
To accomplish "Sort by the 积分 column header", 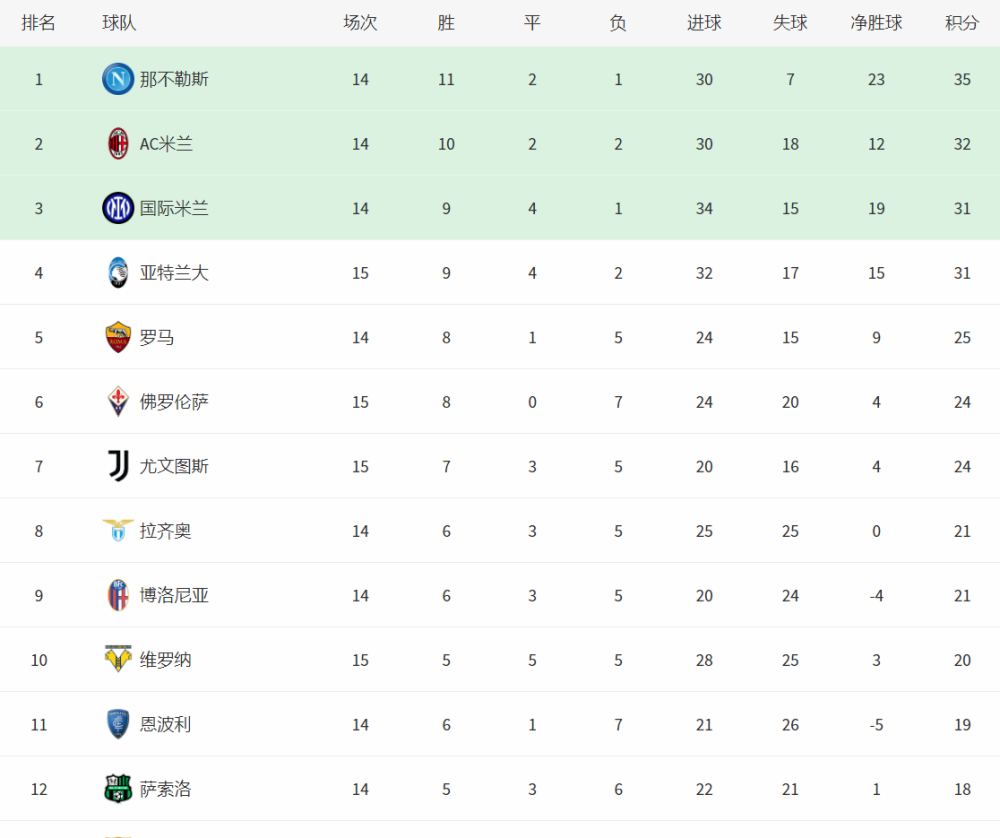I will pyautogui.click(x=962, y=23).
